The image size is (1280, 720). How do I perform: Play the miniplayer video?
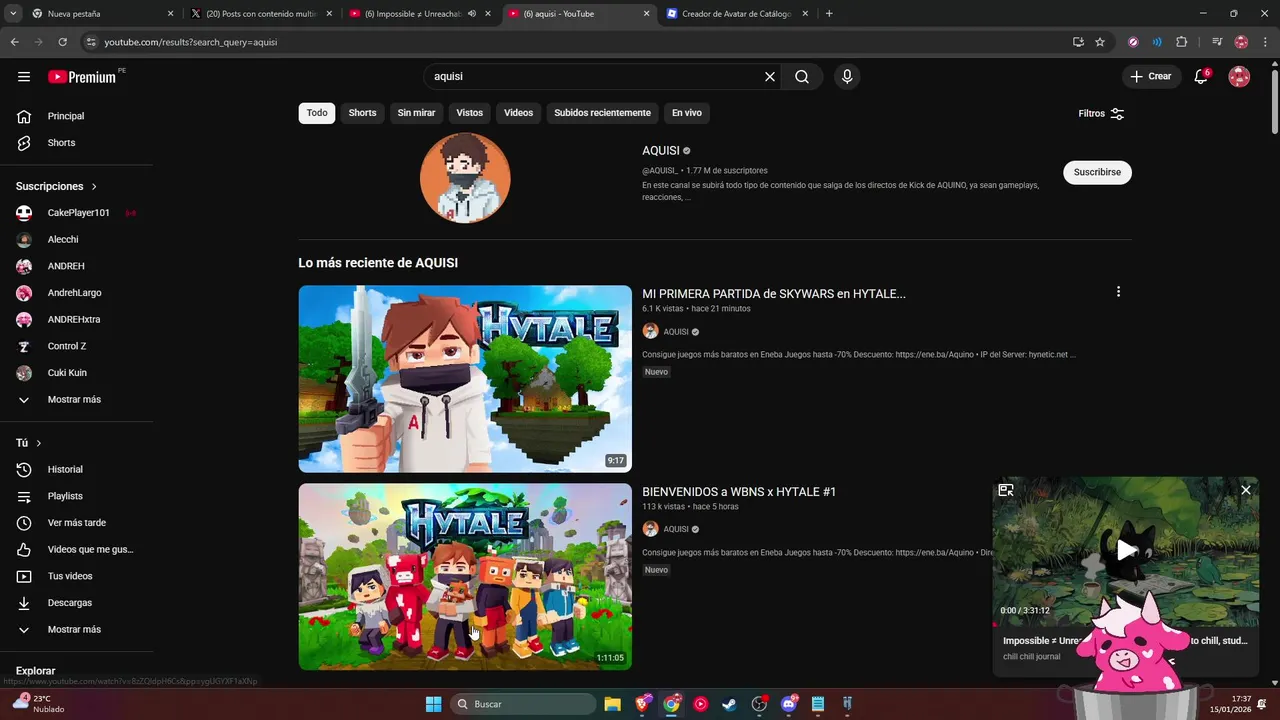pyautogui.click(x=1126, y=550)
